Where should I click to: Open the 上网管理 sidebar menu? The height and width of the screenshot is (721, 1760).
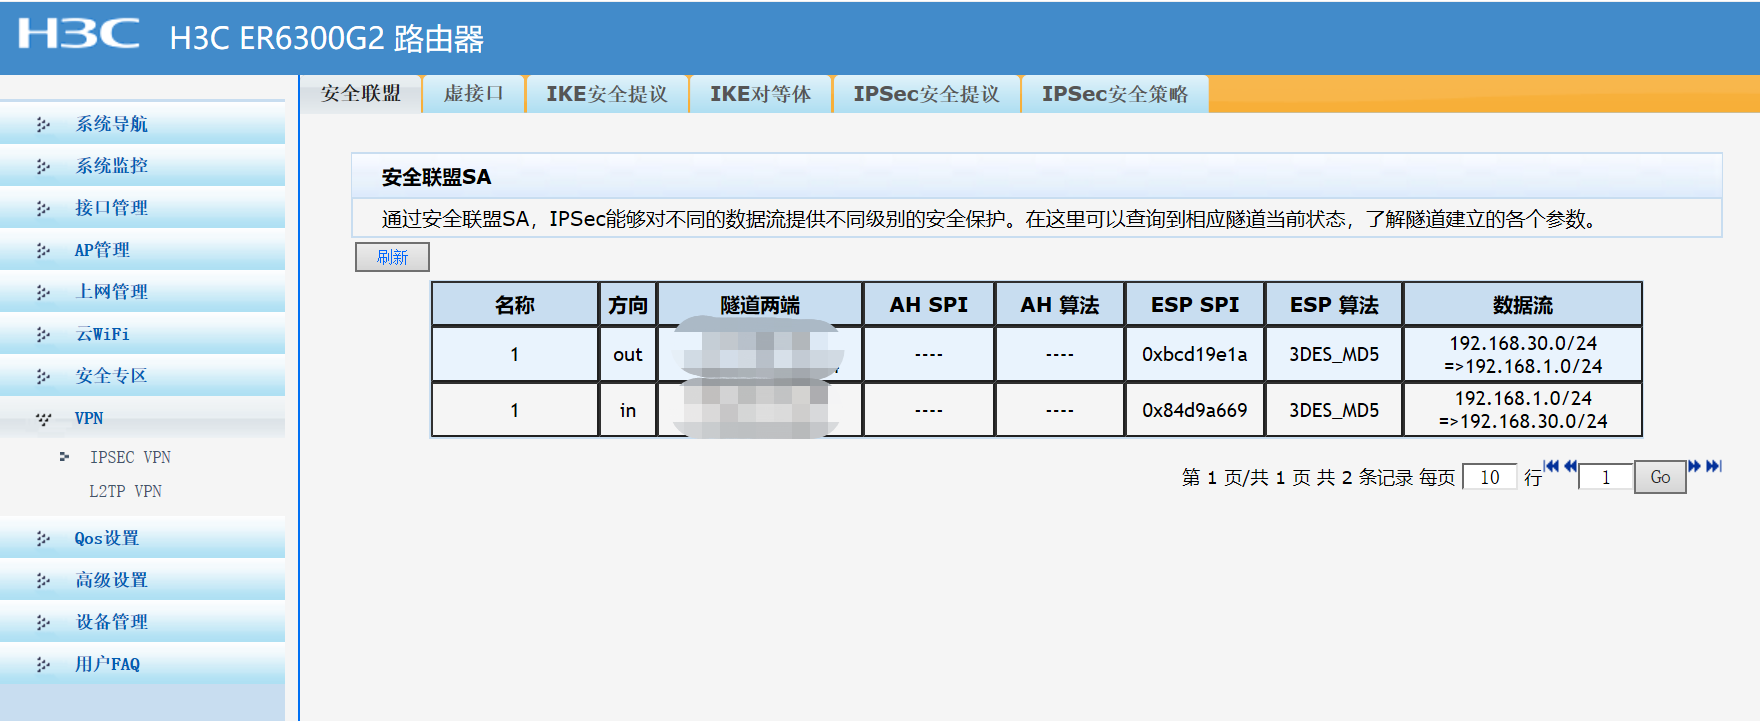click(142, 292)
